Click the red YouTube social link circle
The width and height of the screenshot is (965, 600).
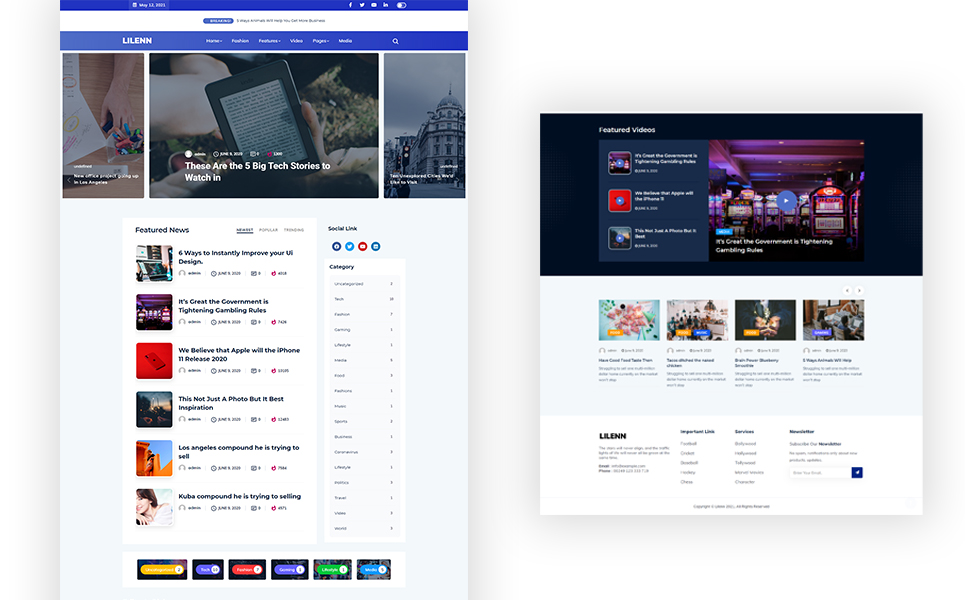[x=362, y=246]
